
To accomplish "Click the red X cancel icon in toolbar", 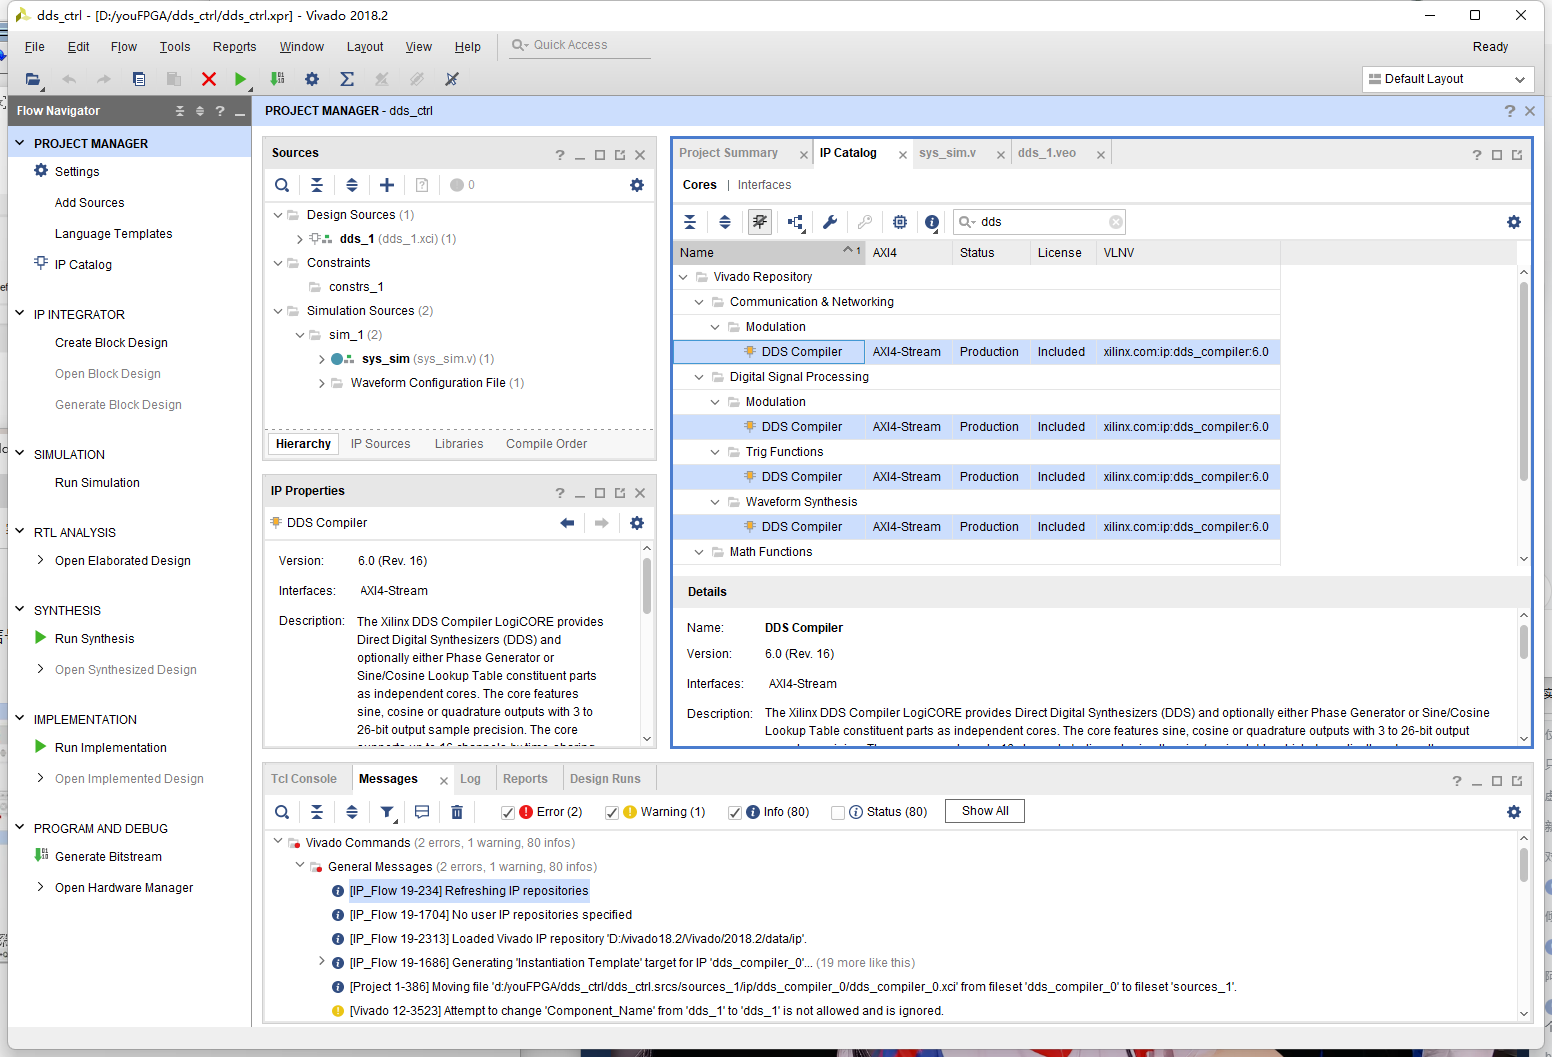I will coord(209,79).
